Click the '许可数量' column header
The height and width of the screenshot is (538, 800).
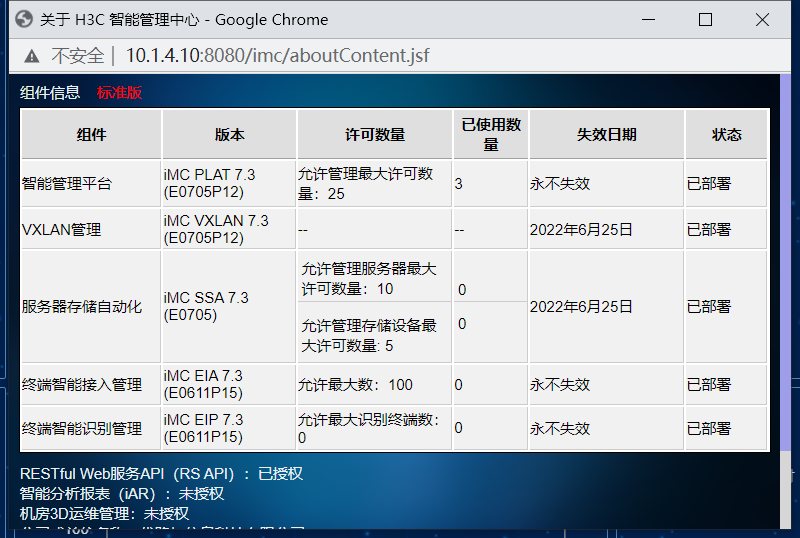coord(374,134)
